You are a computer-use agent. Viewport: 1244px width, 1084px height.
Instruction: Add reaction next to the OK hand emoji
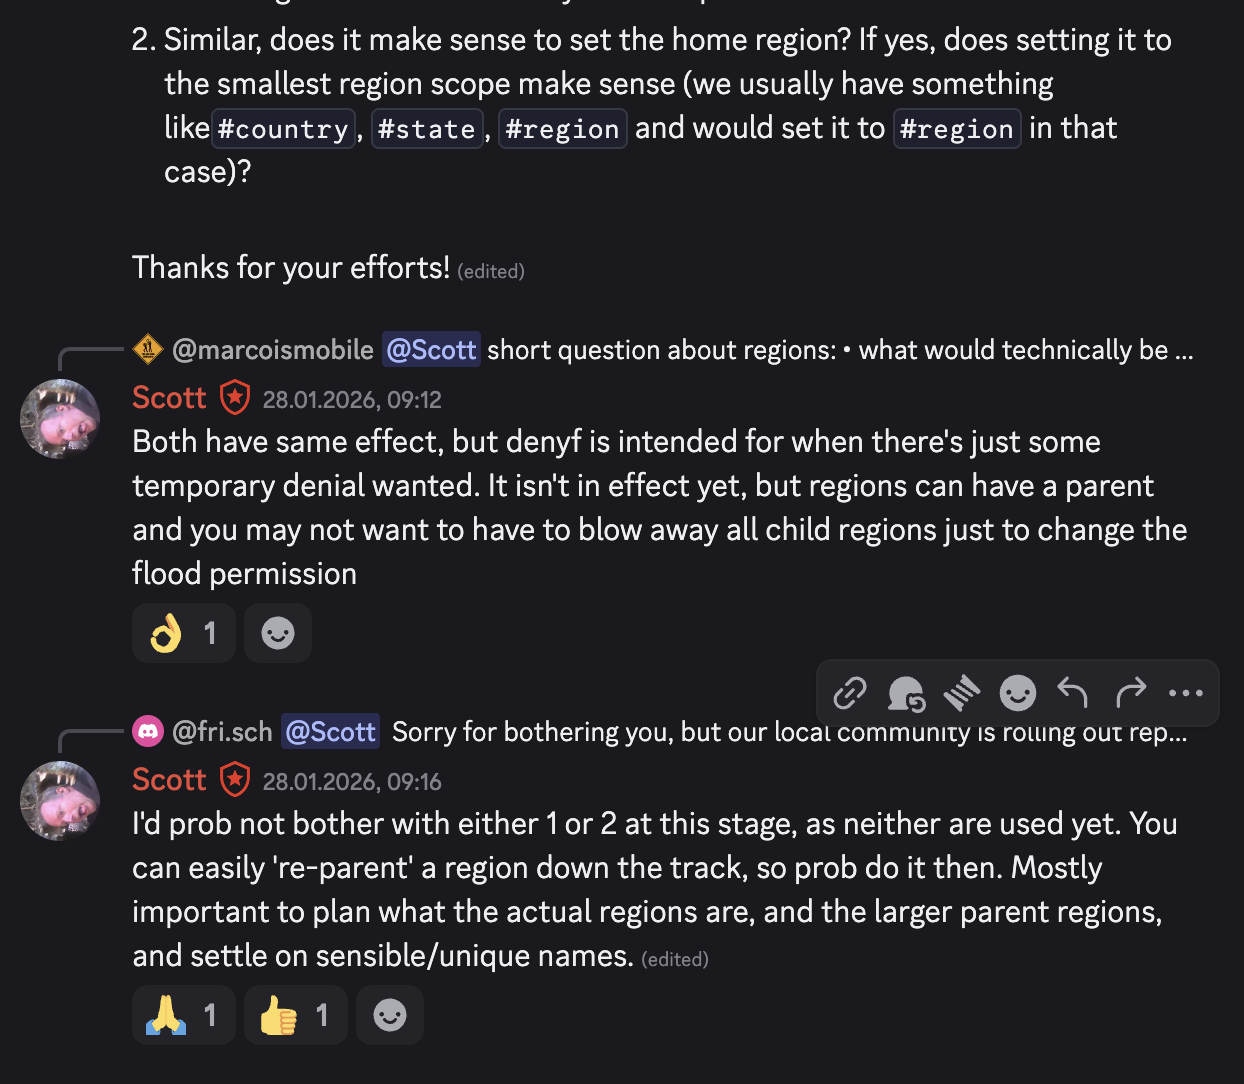pos(278,633)
